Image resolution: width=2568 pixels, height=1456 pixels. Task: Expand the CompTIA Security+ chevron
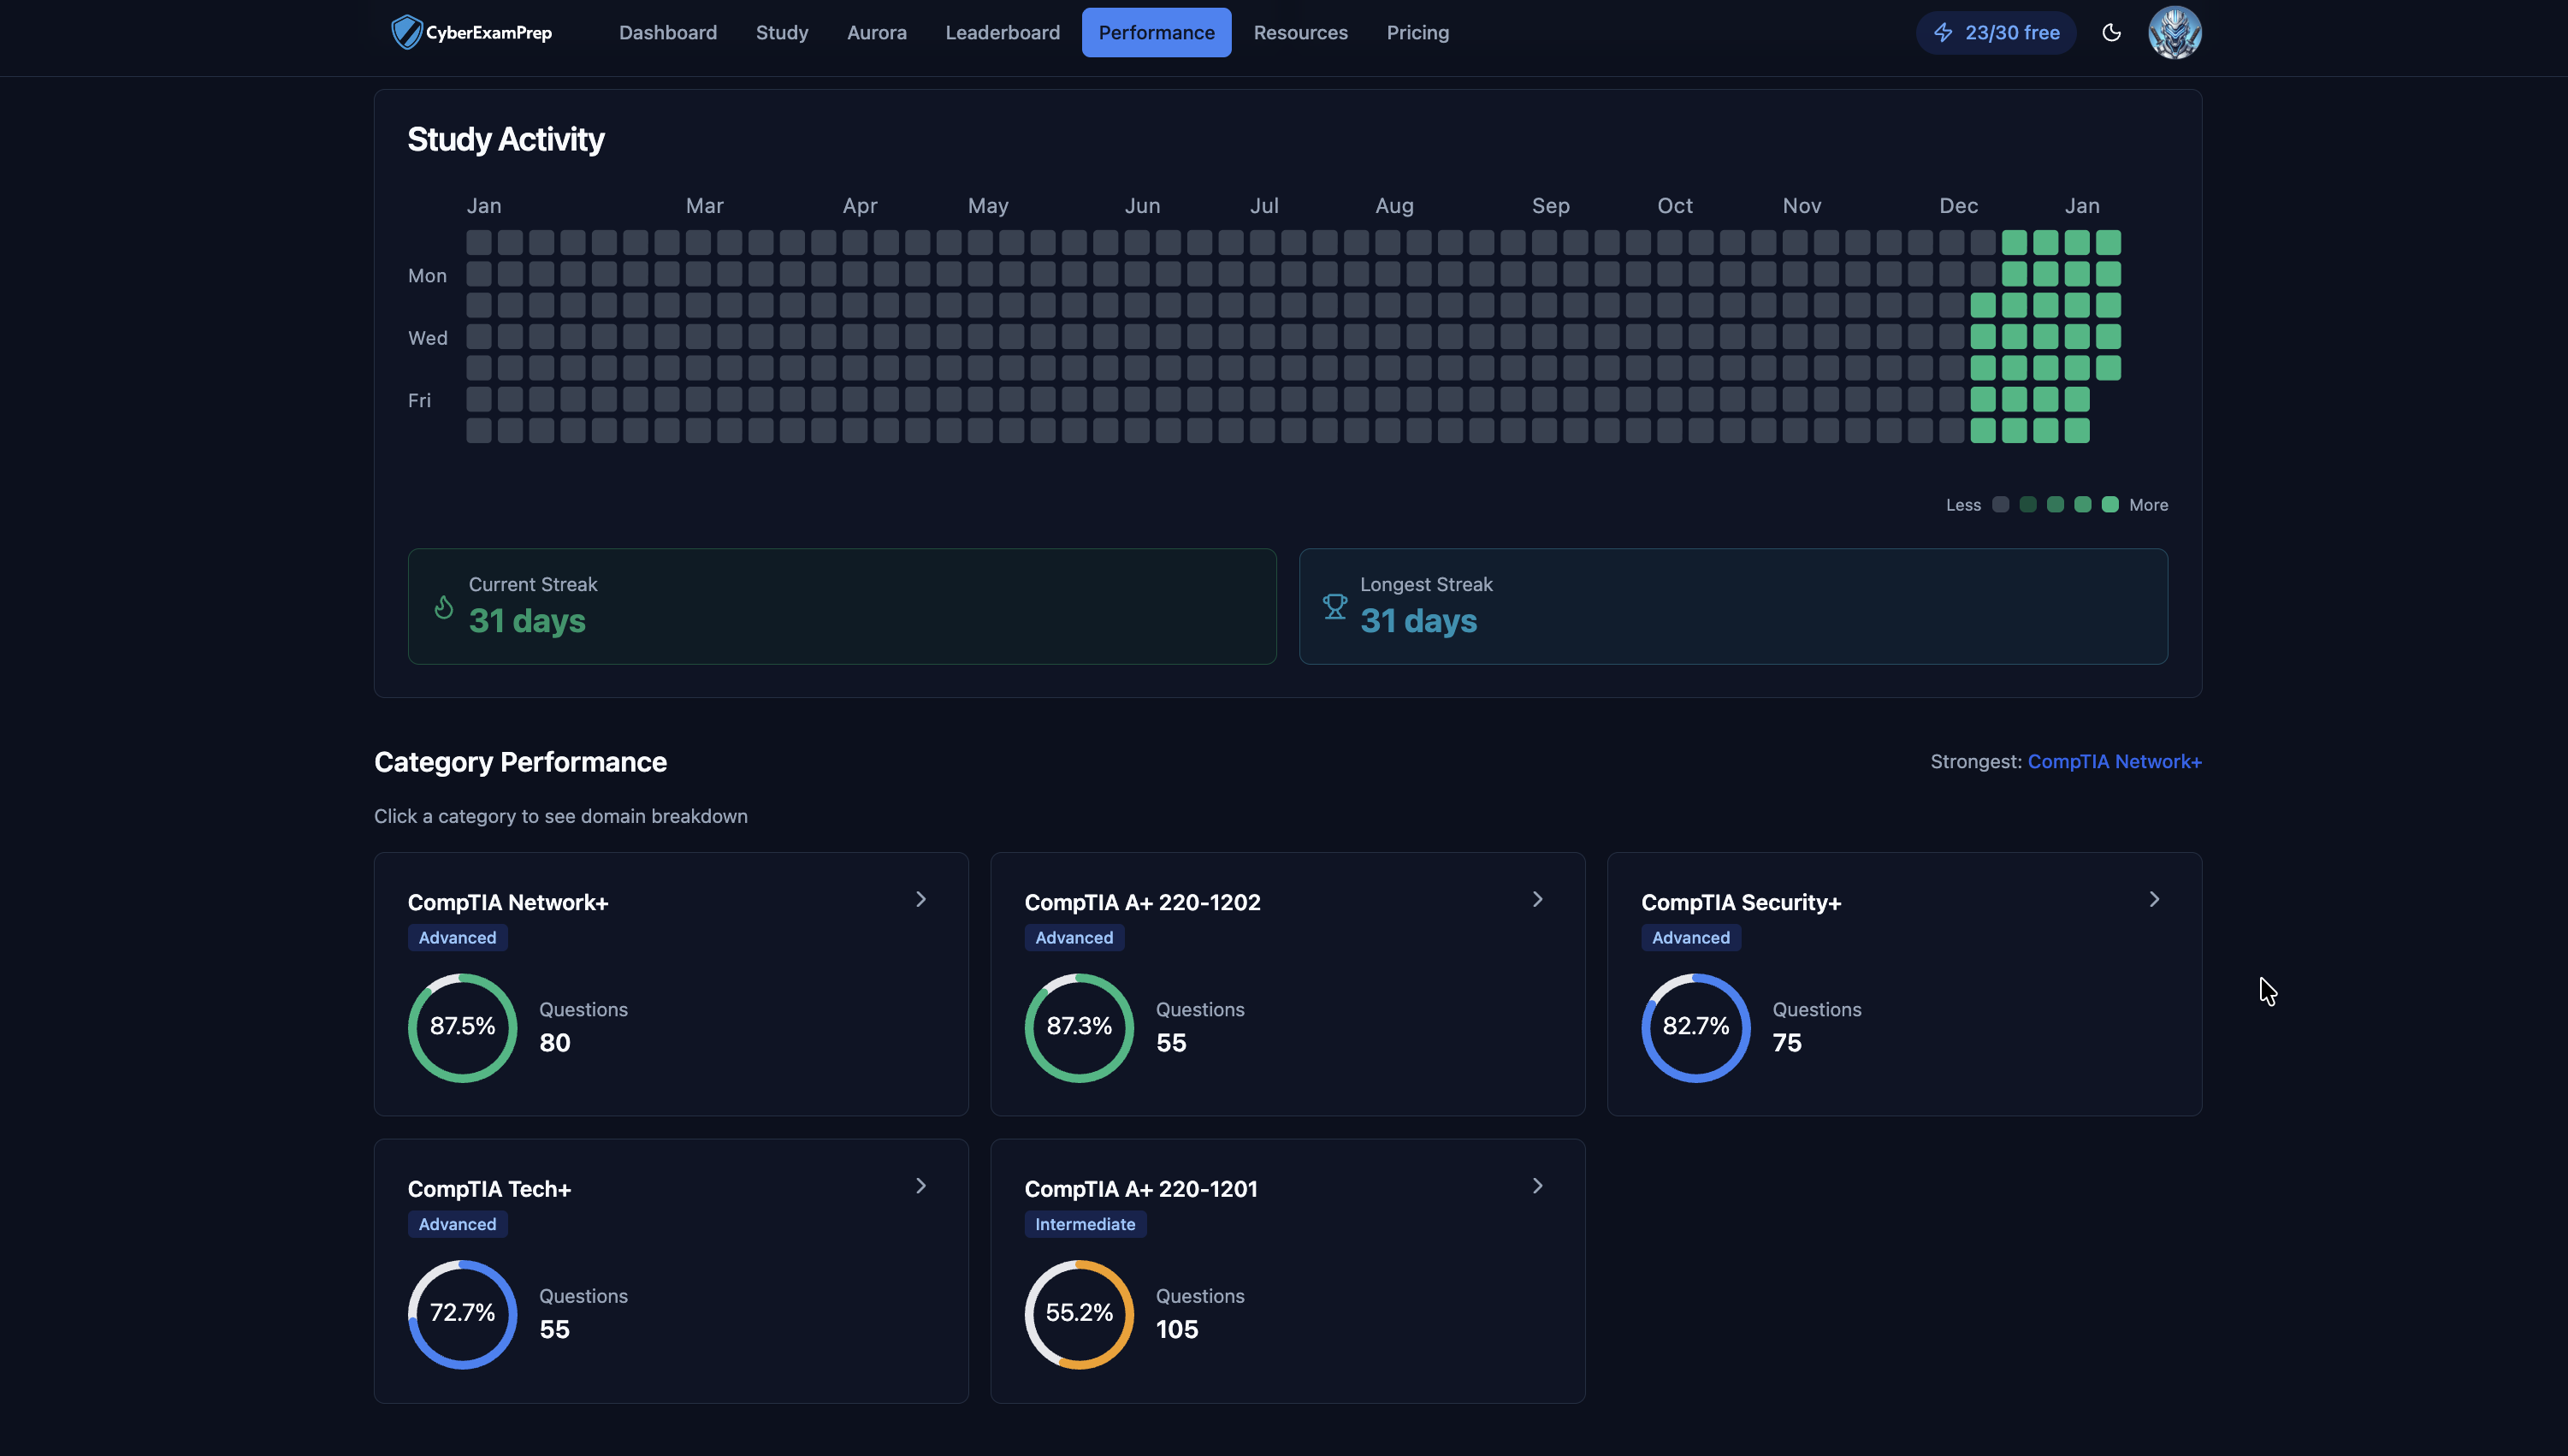click(x=2154, y=899)
